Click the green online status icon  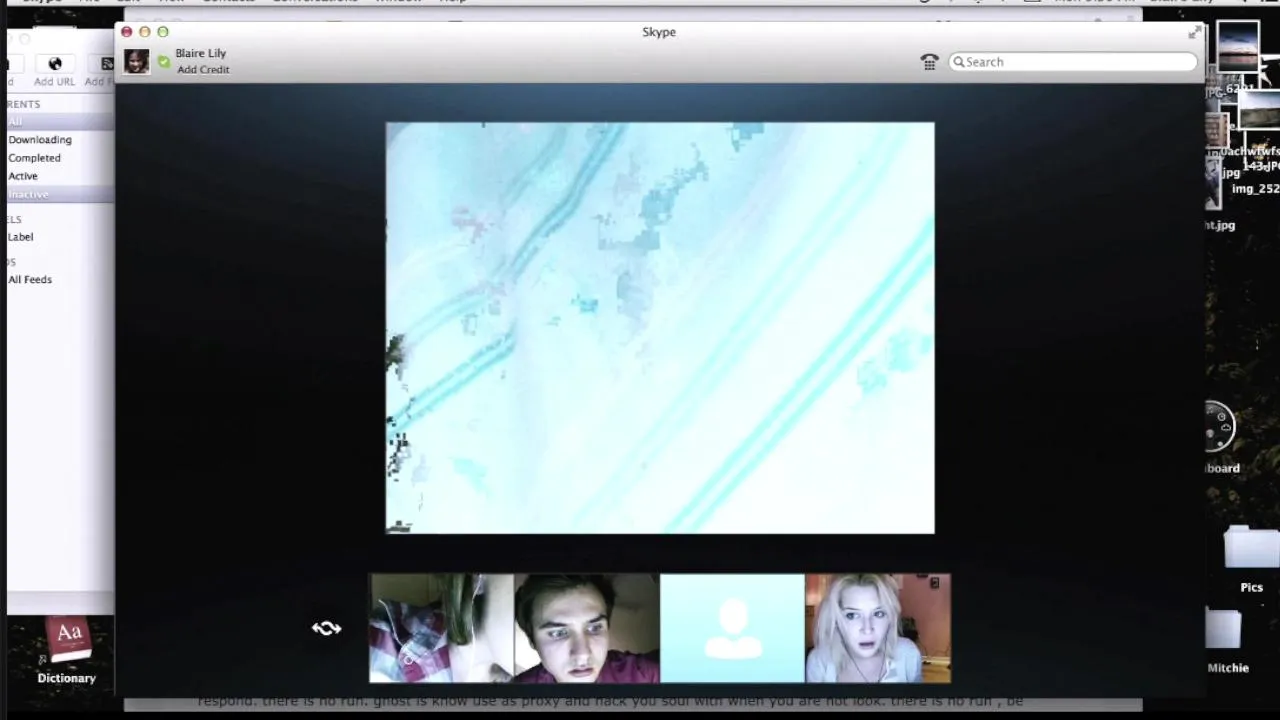tap(164, 62)
